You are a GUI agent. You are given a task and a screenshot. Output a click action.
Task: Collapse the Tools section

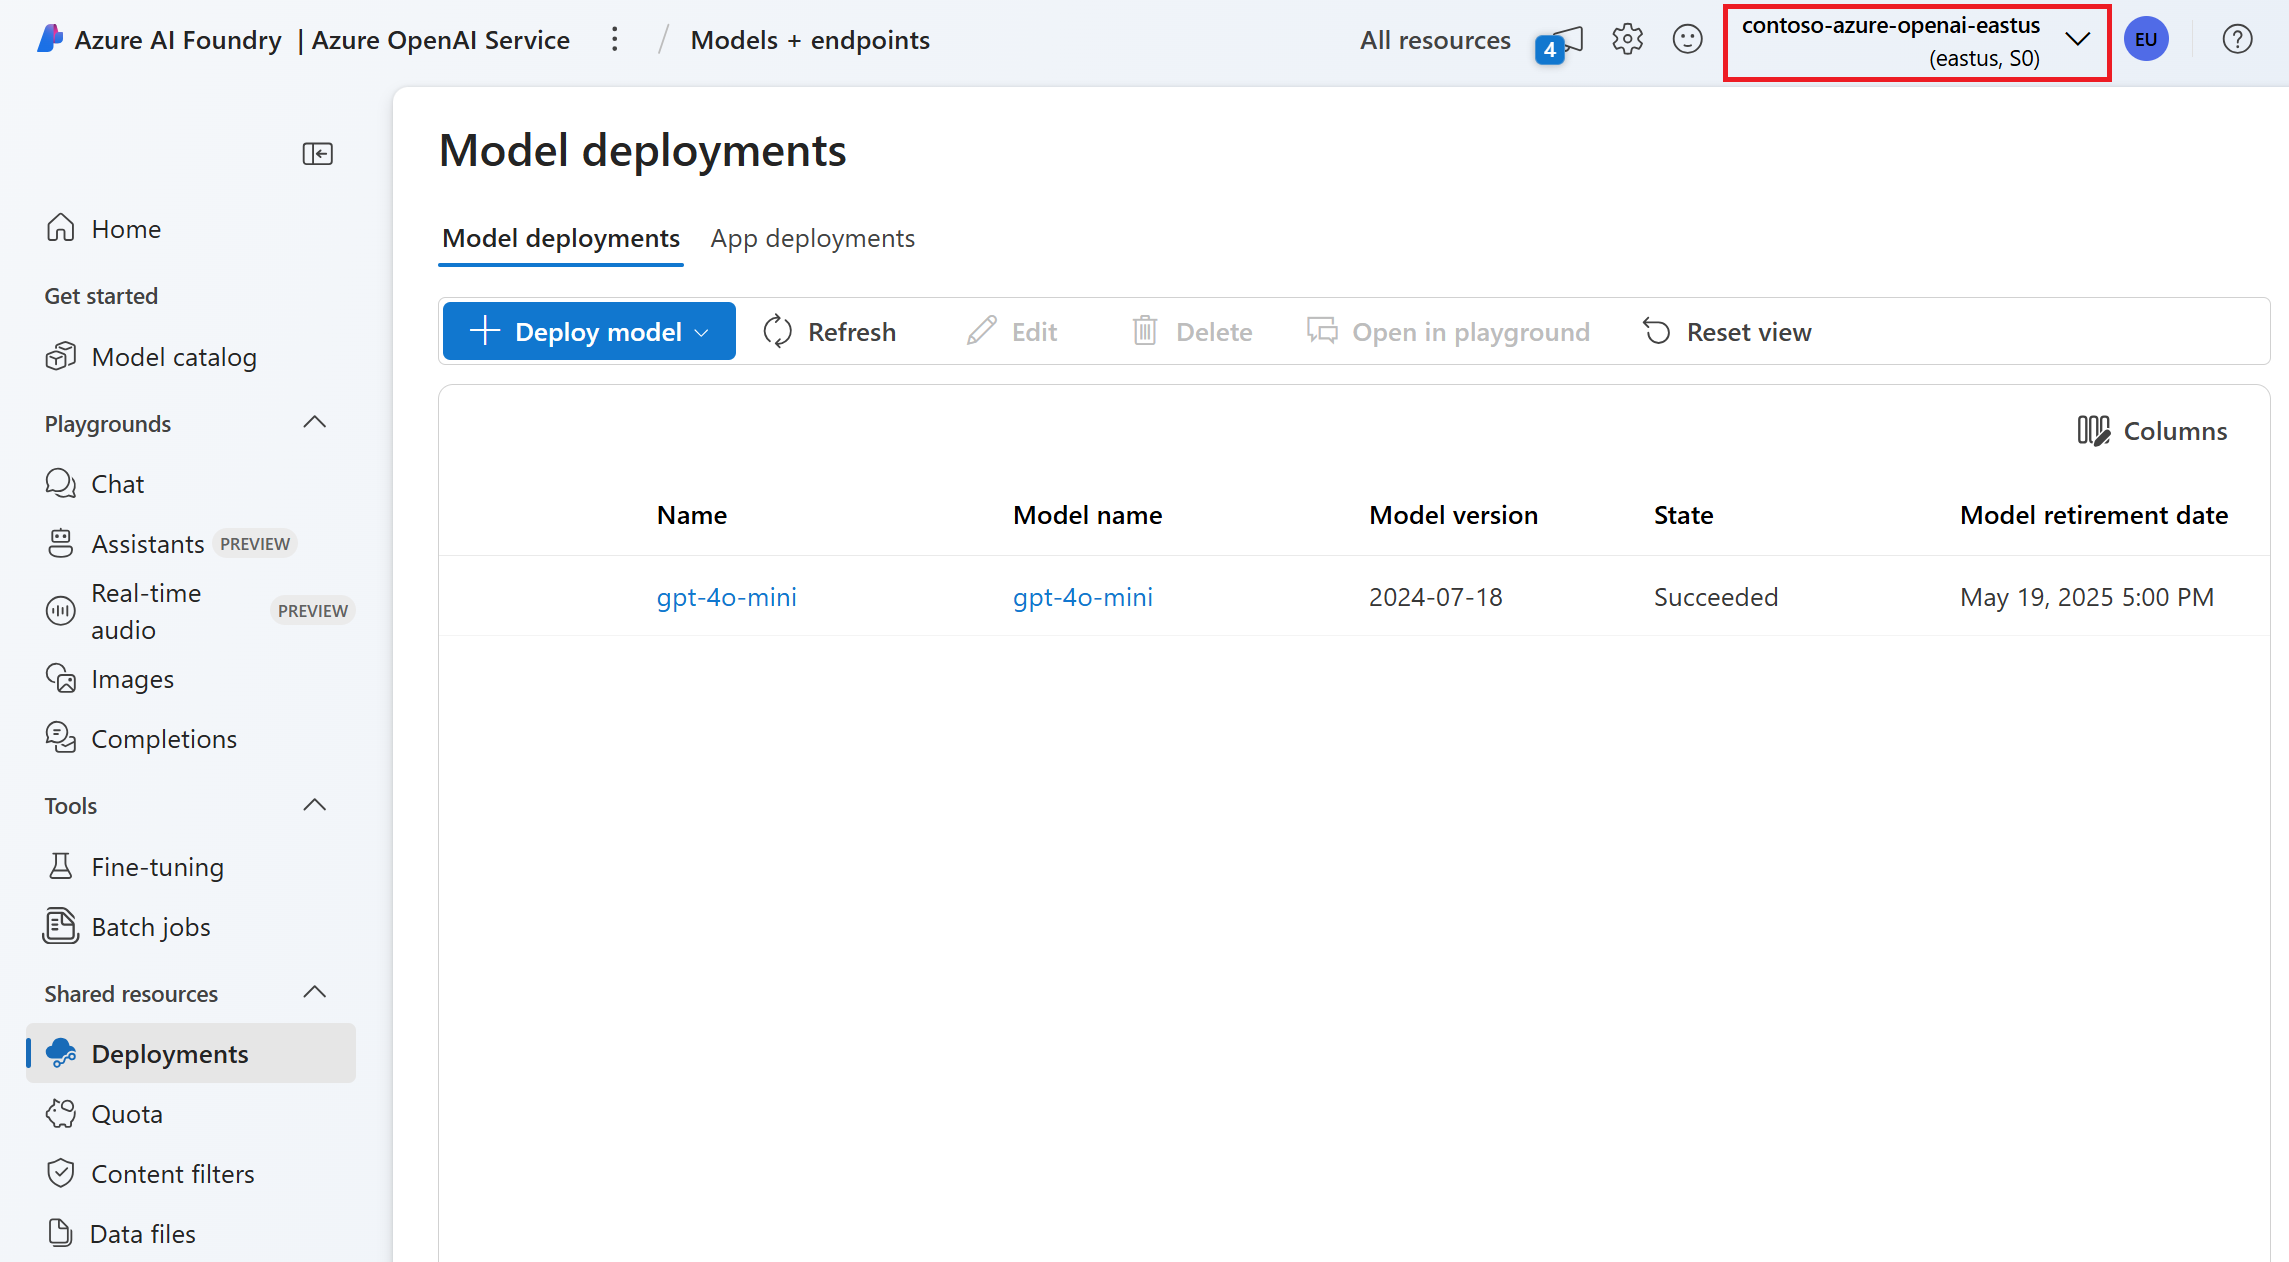[315, 805]
